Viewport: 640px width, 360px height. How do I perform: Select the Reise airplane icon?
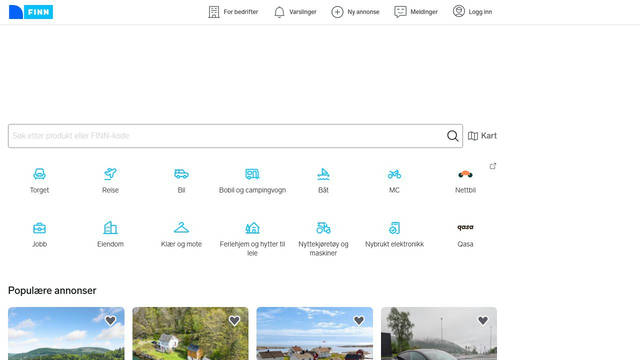pyautogui.click(x=110, y=174)
